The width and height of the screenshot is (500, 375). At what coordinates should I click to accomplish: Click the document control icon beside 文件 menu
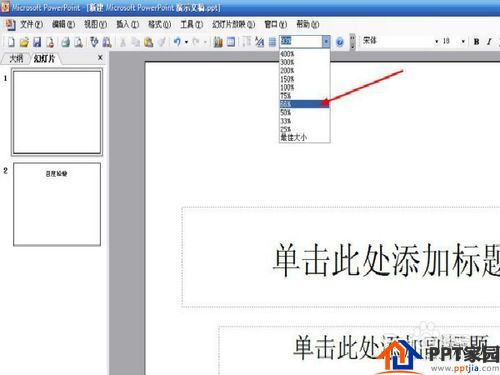11,24
